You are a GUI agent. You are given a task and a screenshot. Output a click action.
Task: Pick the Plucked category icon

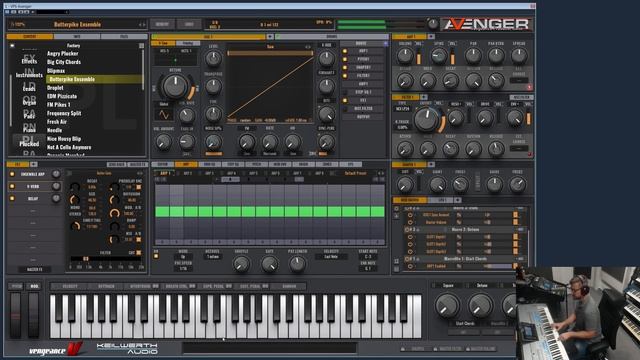(x=29, y=142)
